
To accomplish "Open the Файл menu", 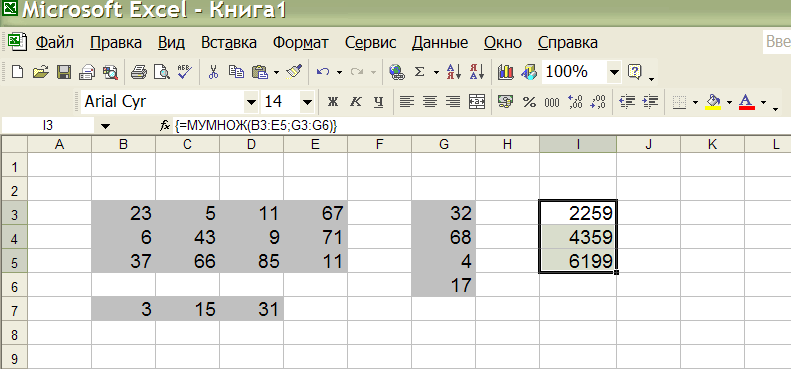I will pos(54,42).
